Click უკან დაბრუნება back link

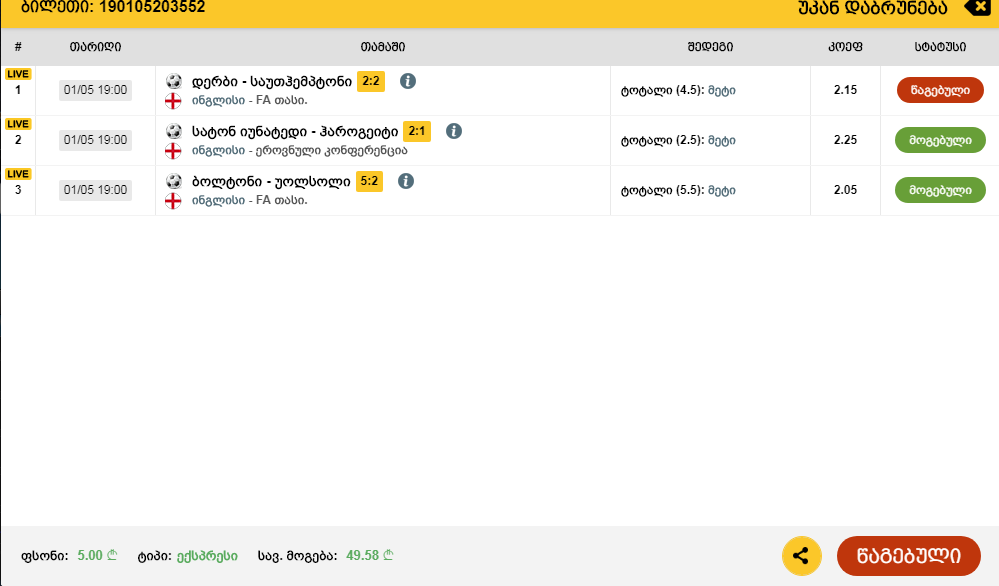pyautogui.click(x=873, y=8)
